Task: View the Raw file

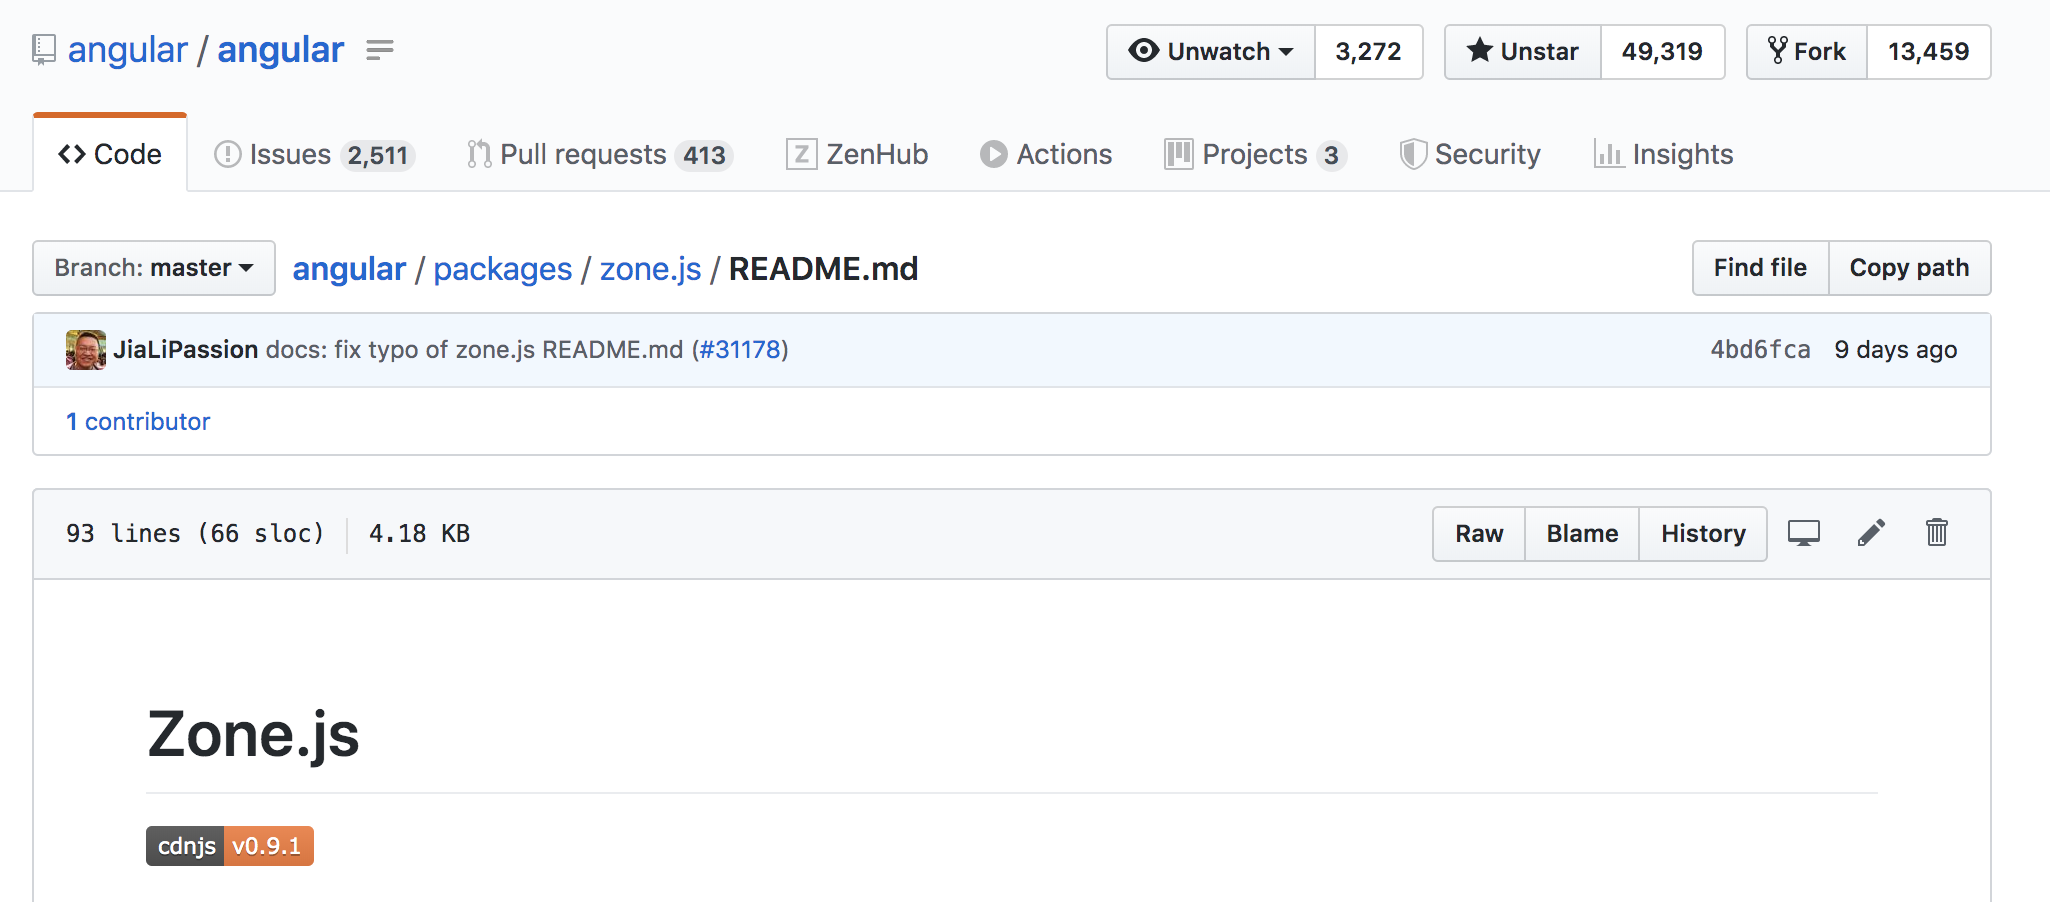Action: pos(1479,534)
